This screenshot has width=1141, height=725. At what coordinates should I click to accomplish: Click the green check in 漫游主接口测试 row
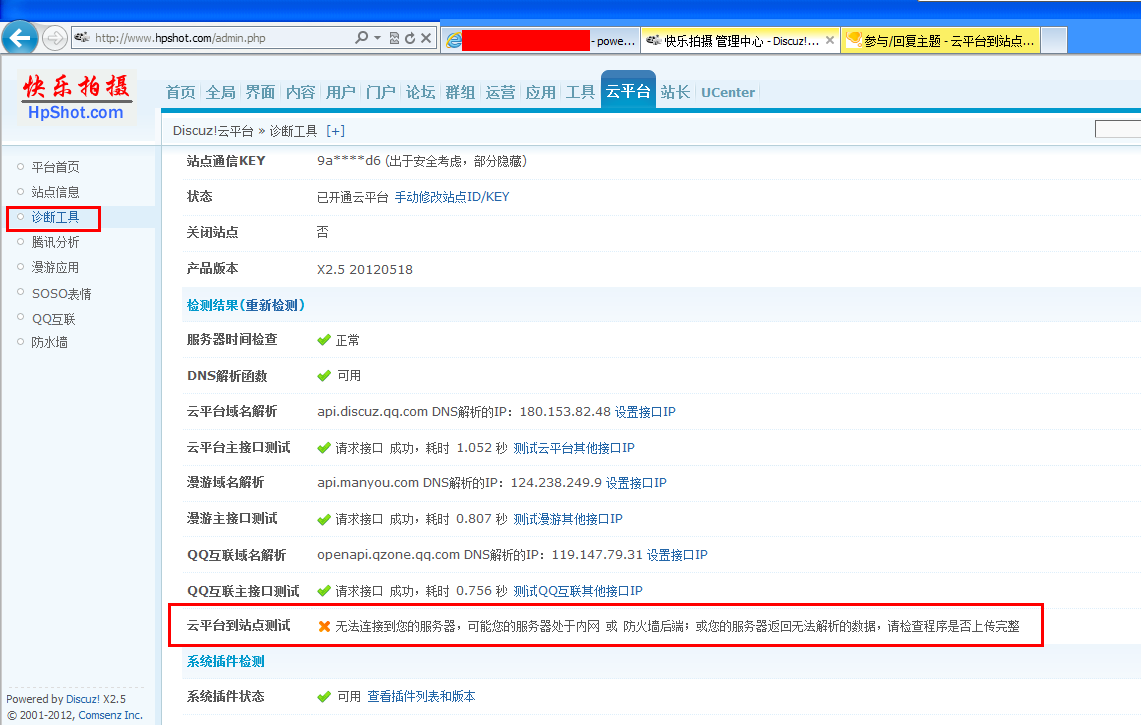pyautogui.click(x=324, y=519)
